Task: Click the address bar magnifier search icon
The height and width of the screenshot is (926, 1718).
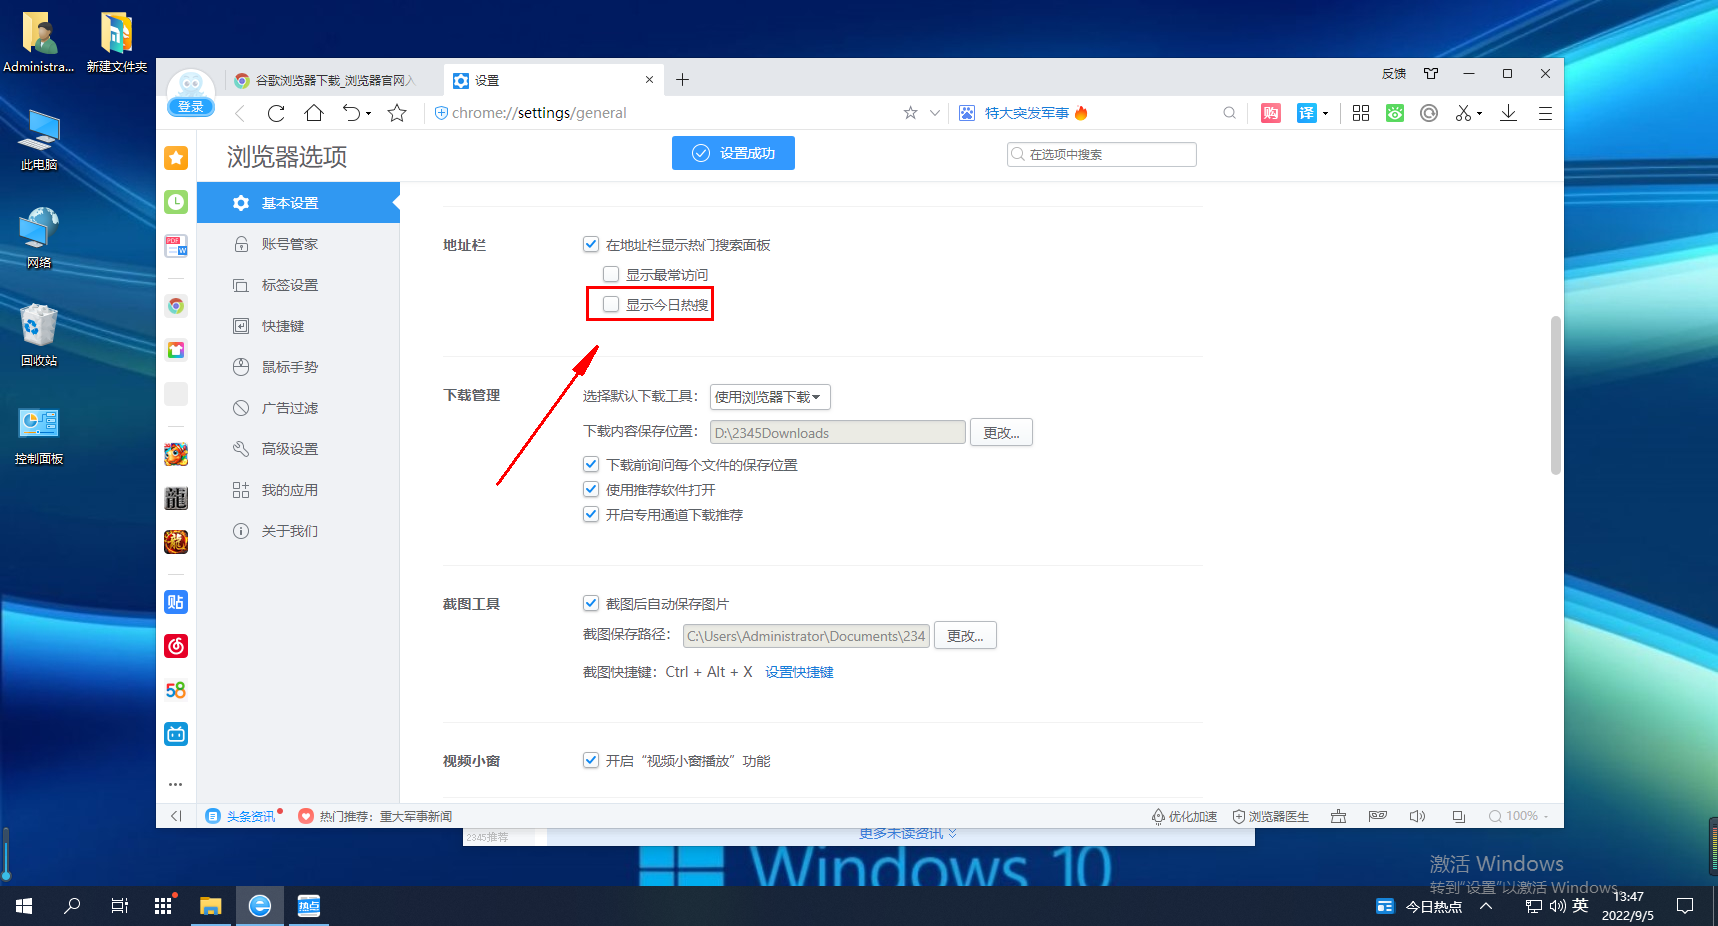Action: [x=1229, y=113]
